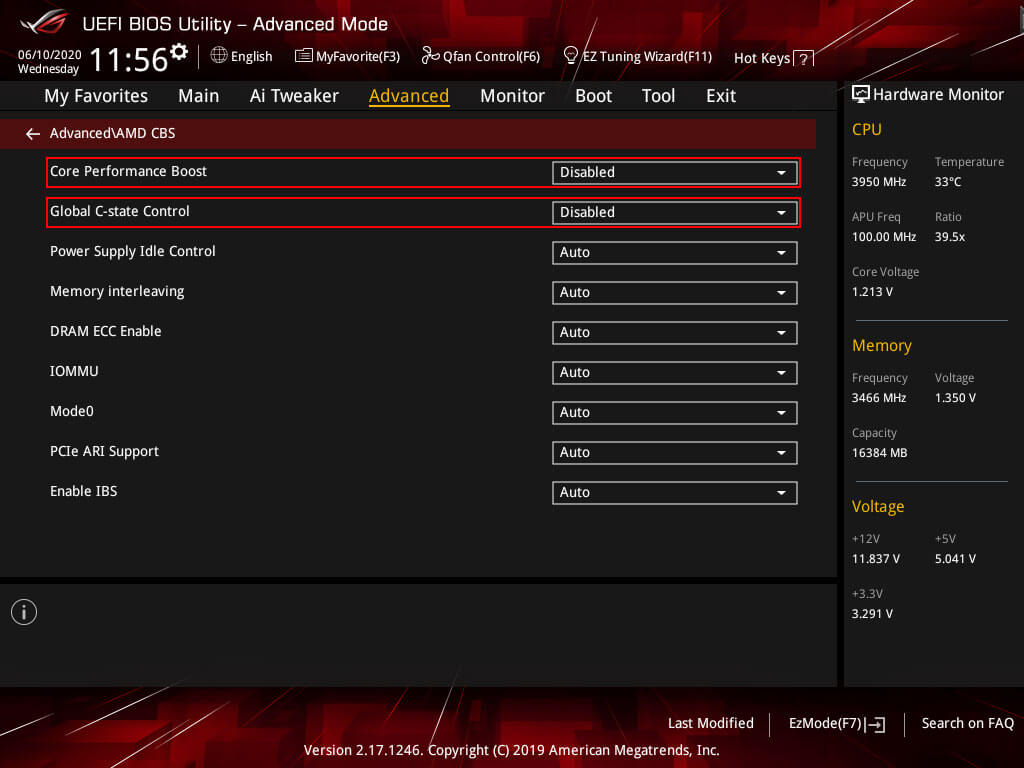Click the Qfan Control fan icon

tap(430, 56)
